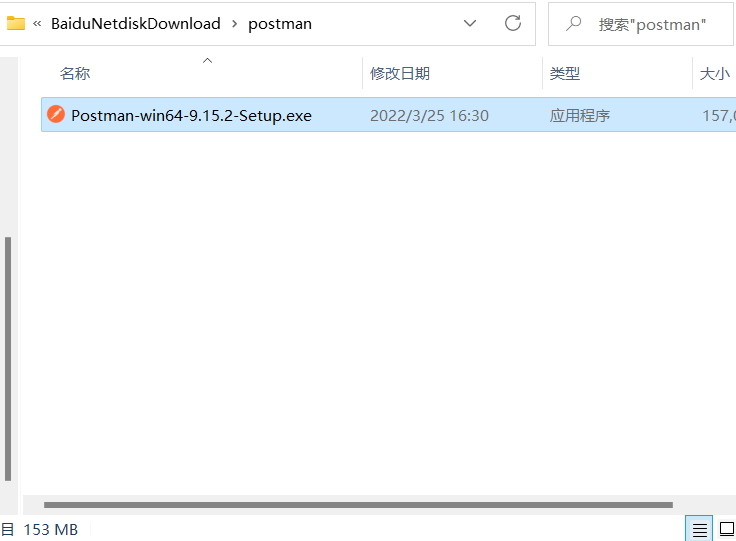Refresh the postman folder
Viewport: 736px width, 541px height.
[513, 23]
